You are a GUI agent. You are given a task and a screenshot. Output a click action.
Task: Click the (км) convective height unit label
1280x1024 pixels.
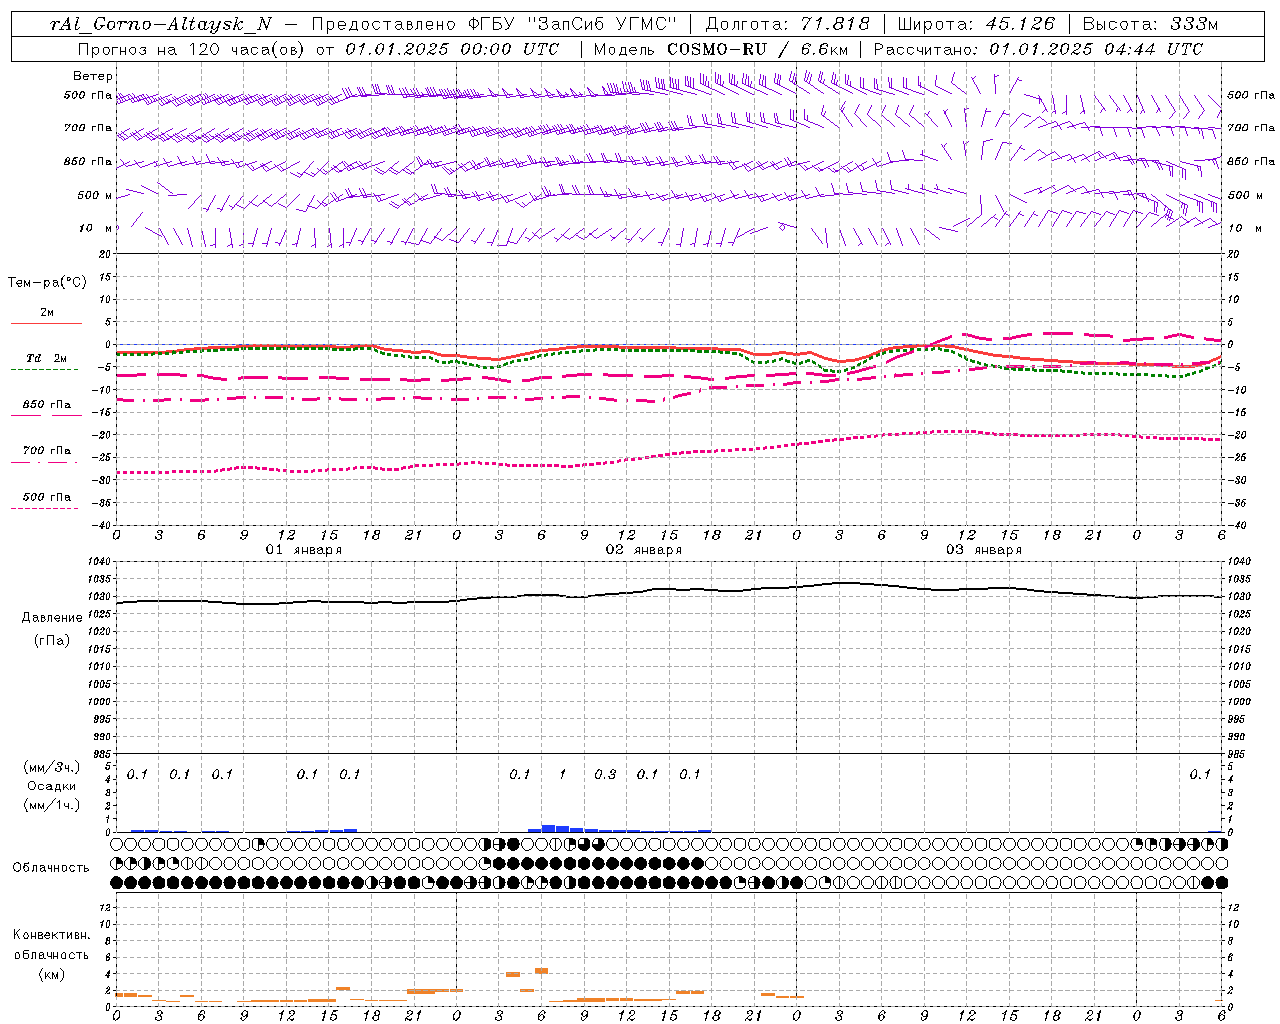[x=51, y=974]
